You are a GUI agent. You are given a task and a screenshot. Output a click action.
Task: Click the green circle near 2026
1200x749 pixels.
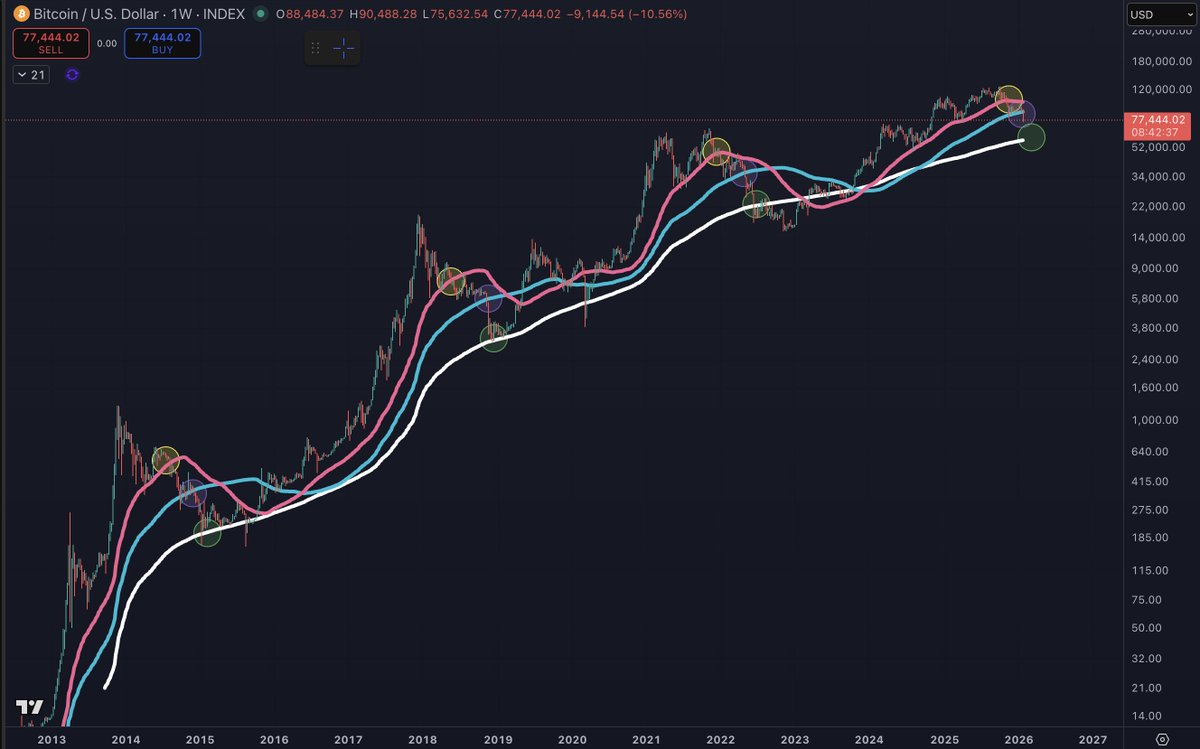(1031, 137)
